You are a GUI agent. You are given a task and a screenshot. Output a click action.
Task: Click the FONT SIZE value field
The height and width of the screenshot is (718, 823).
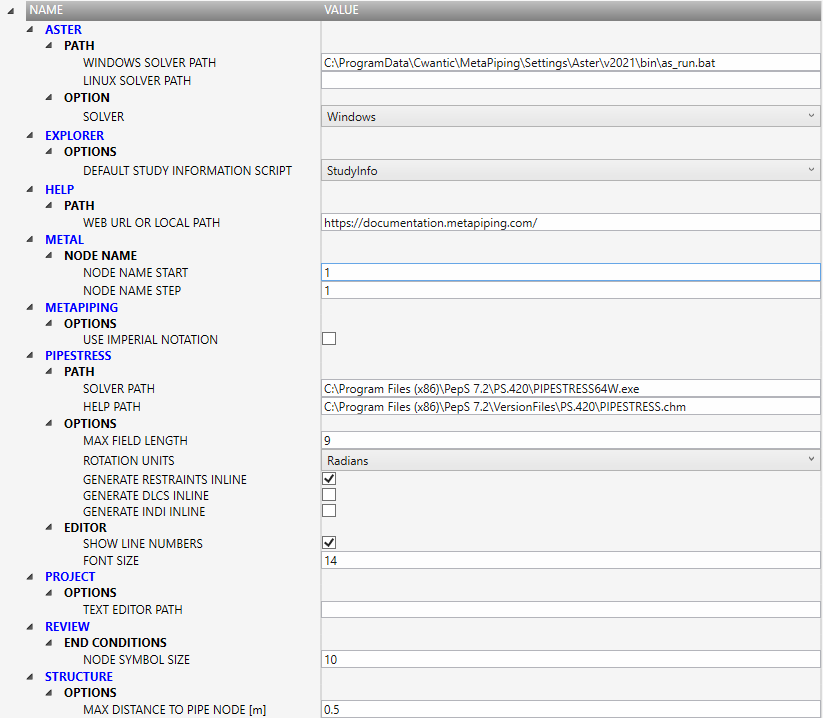tap(571, 560)
